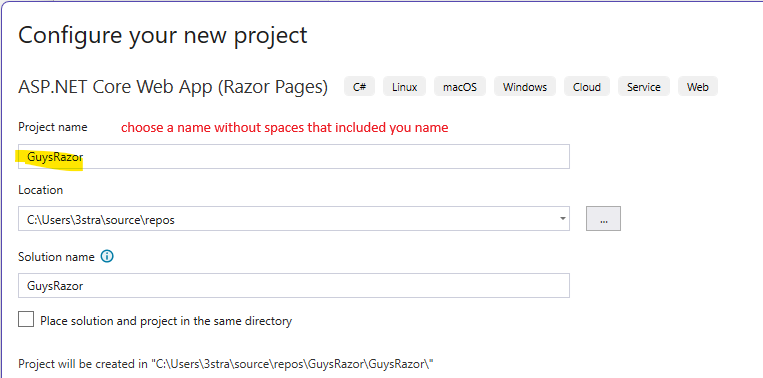The width and height of the screenshot is (763, 378).
Task: Click the 'ASP.NET Core Web App (Razor Pages)' title
Action: [x=173, y=87]
